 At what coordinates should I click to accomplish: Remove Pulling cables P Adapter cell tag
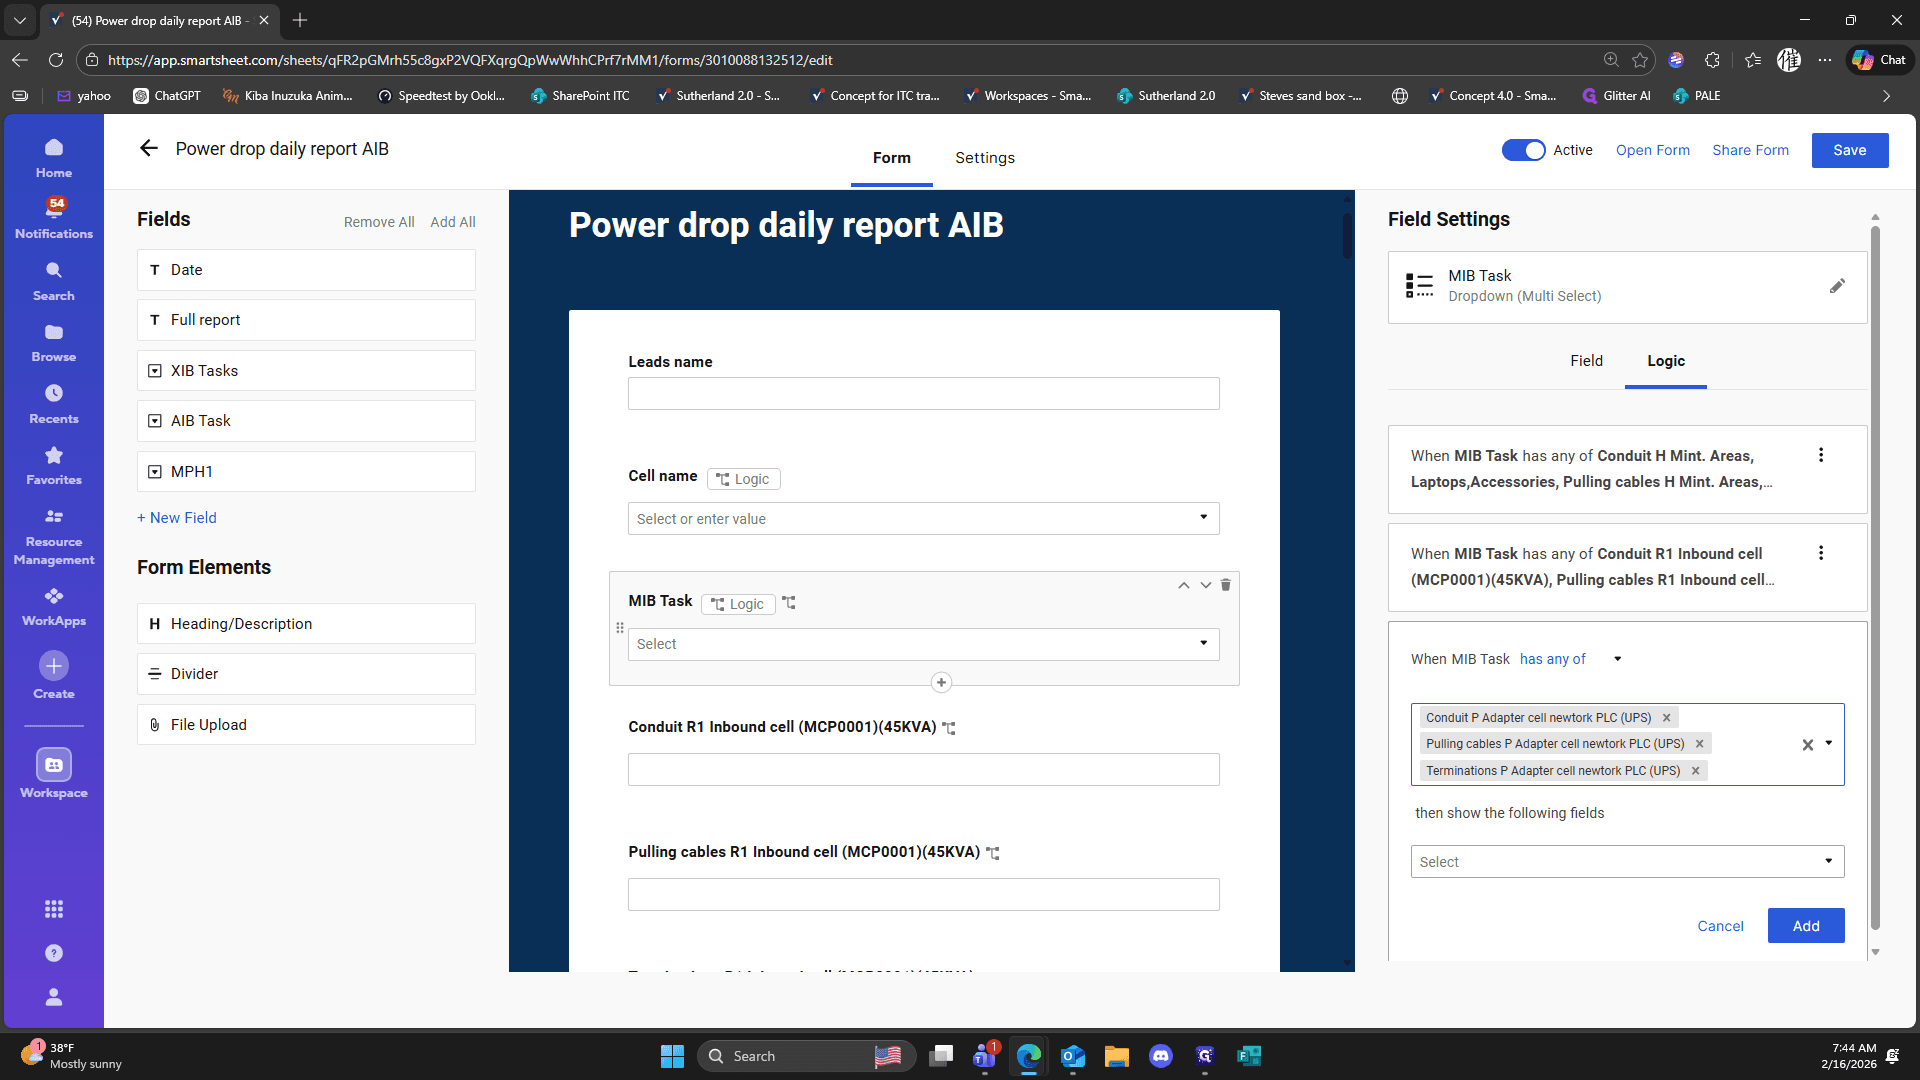(x=1699, y=744)
